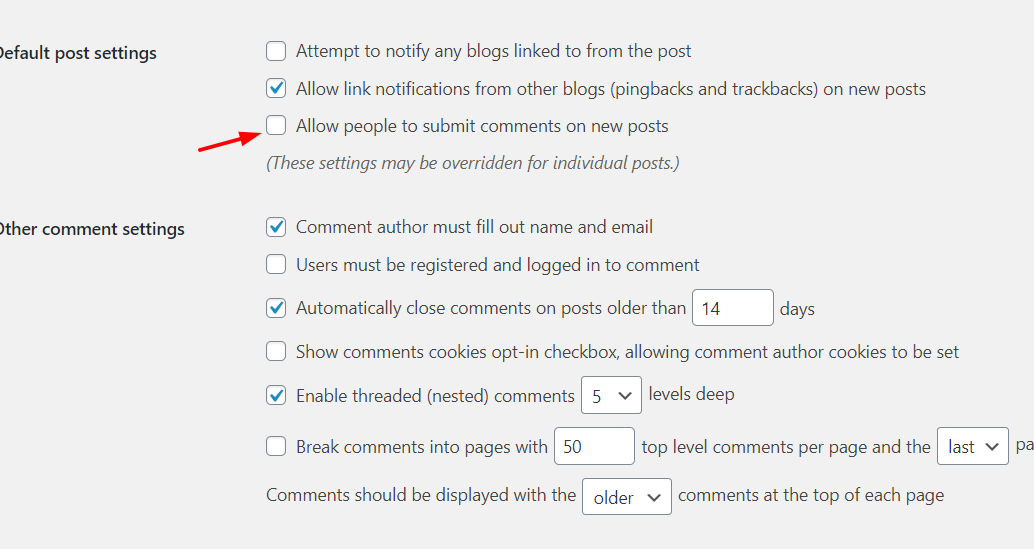Uncheck comment author must fill name and email
The width and height of the screenshot is (1034, 549).
pos(276,227)
